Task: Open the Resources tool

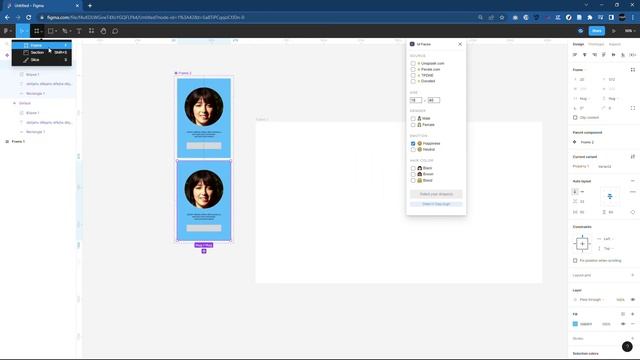Action: tap(91, 31)
